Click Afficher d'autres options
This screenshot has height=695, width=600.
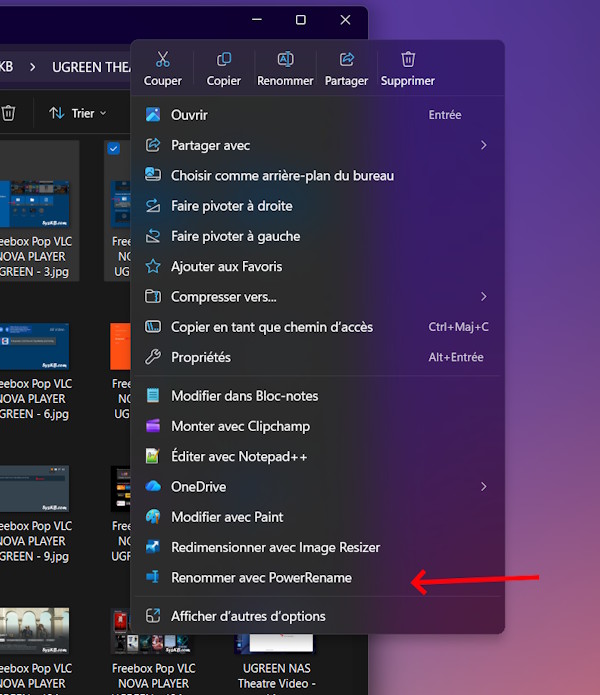click(x=248, y=616)
